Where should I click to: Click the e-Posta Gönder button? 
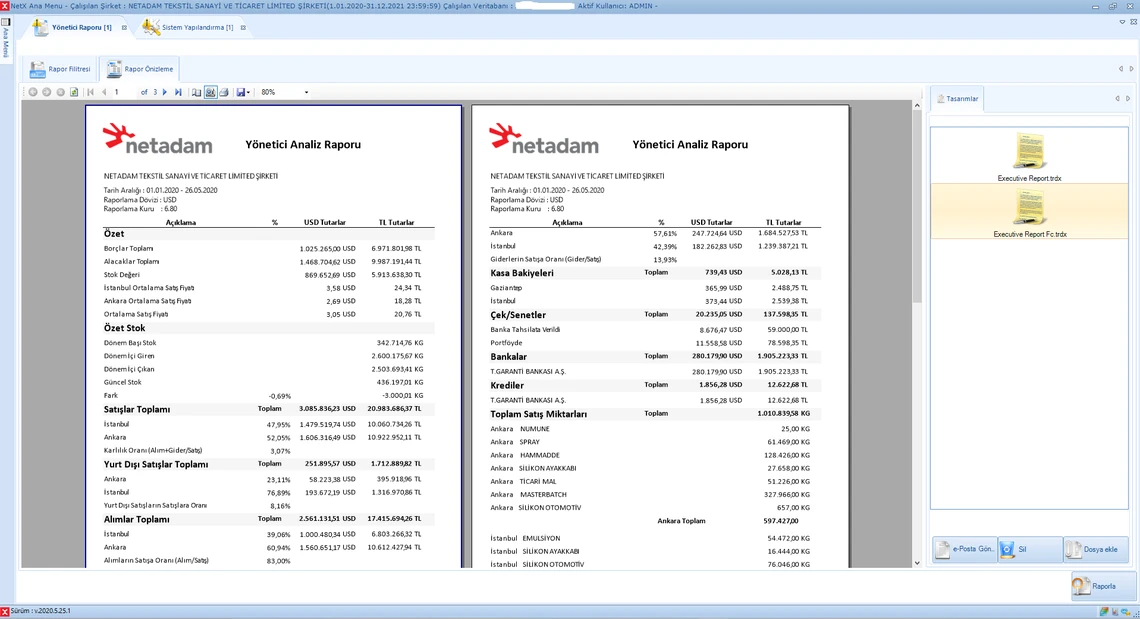click(964, 550)
